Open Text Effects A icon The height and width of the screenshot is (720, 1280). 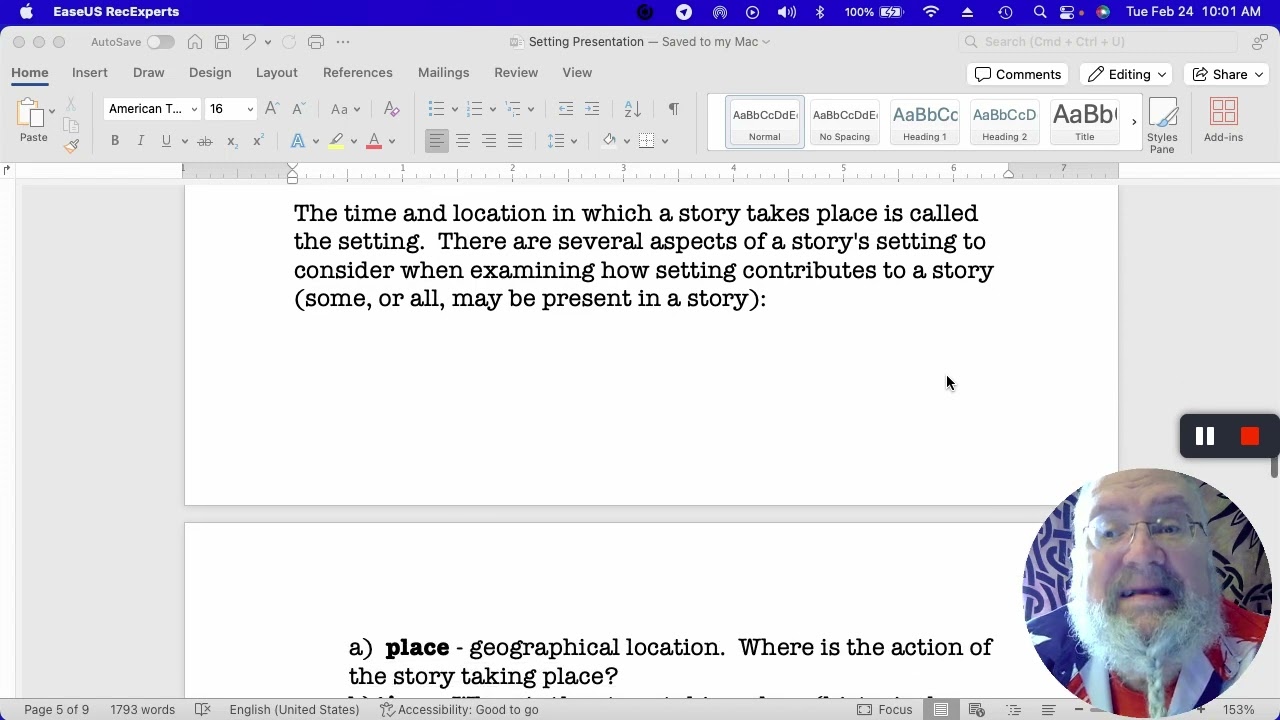point(298,141)
